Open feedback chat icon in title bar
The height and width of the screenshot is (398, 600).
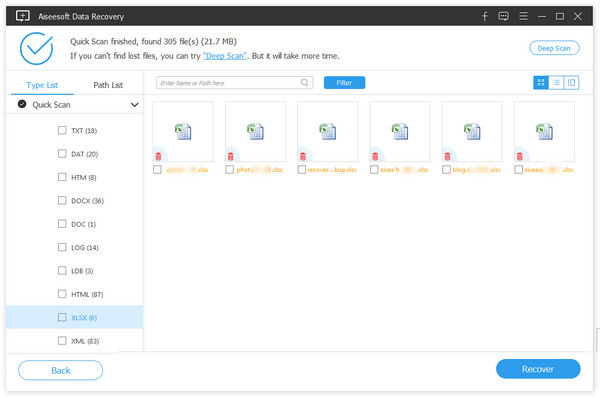click(504, 16)
